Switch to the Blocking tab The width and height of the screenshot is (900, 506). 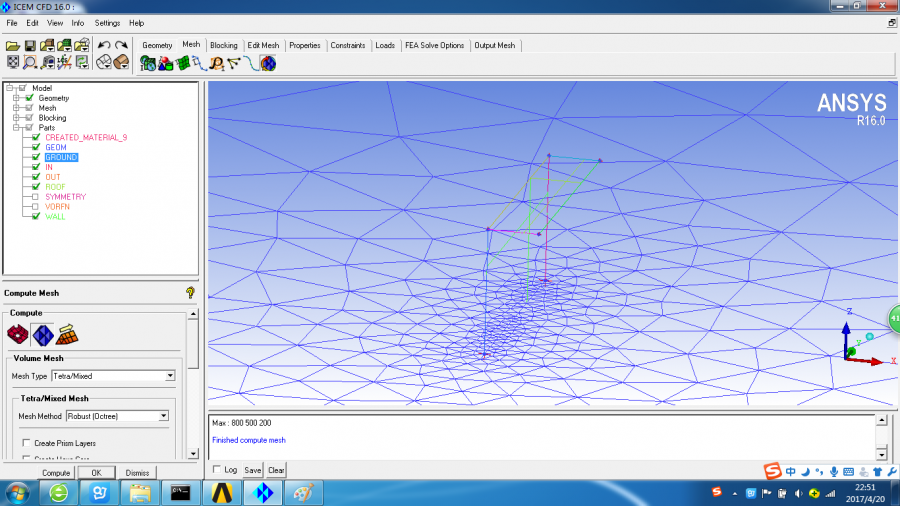coord(223,45)
